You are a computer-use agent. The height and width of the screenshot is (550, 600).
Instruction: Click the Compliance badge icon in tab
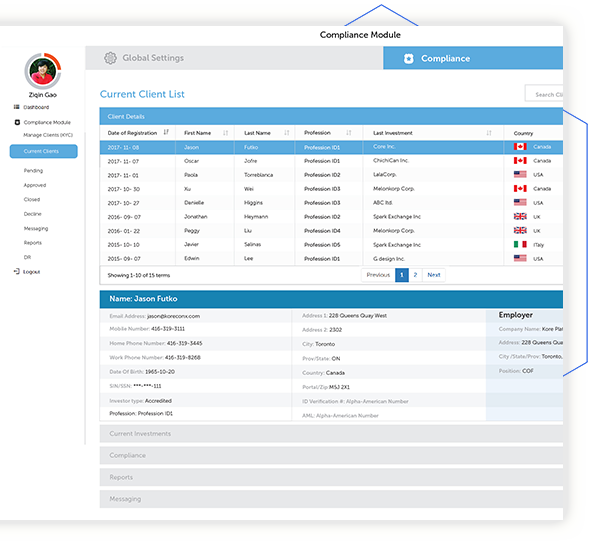pyautogui.click(x=409, y=59)
